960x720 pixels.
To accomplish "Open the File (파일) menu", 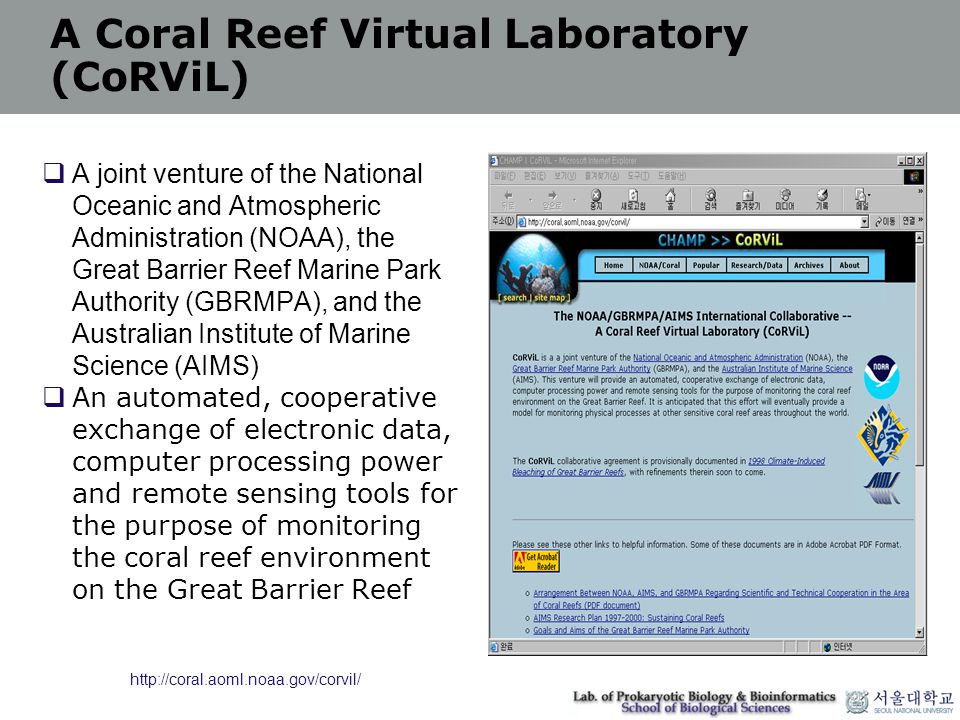I will tap(504, 176).
